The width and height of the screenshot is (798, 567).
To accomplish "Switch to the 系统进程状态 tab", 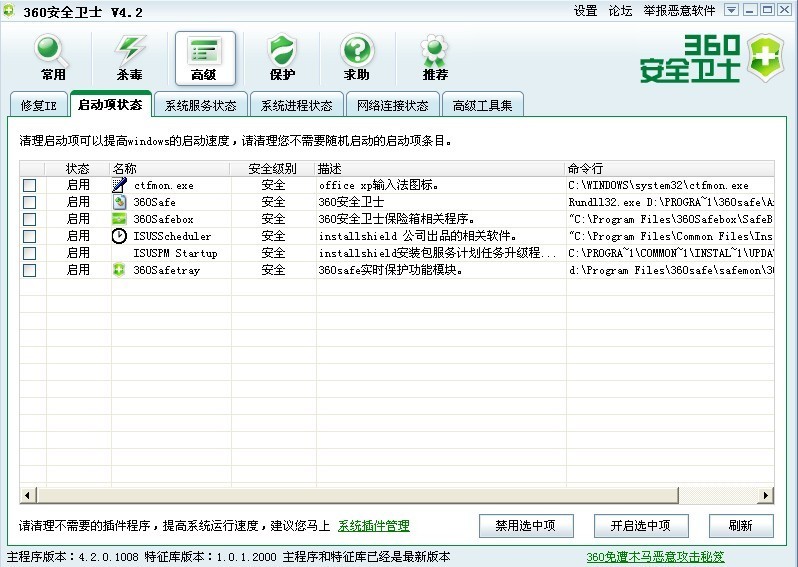I will point(297,105).
